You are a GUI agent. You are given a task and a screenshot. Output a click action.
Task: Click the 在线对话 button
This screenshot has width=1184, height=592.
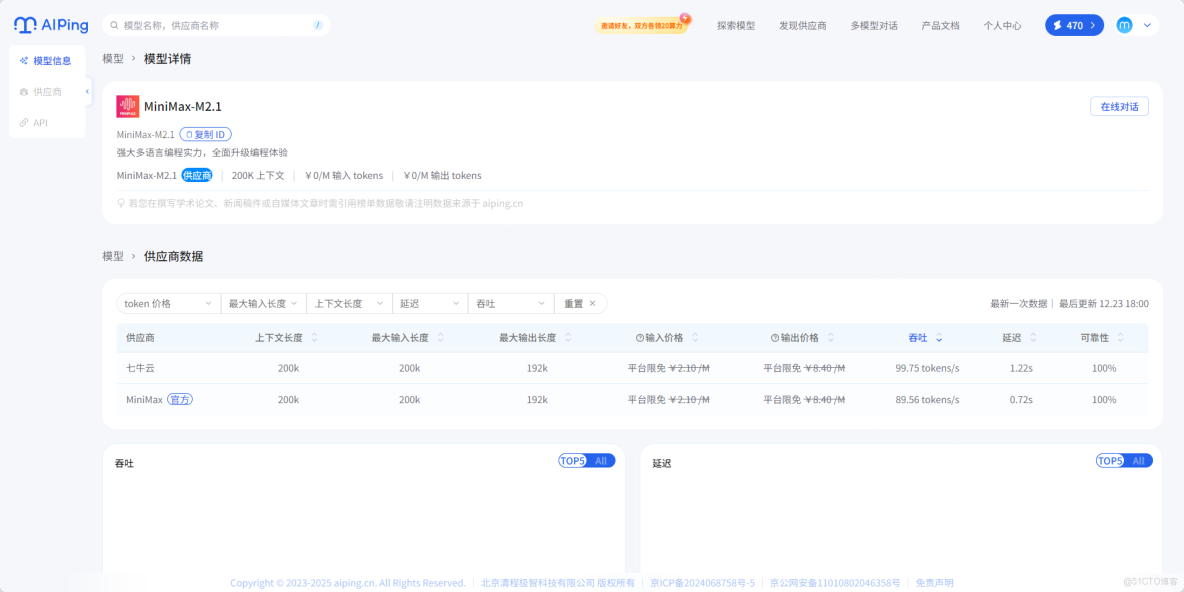(1119, 105)
